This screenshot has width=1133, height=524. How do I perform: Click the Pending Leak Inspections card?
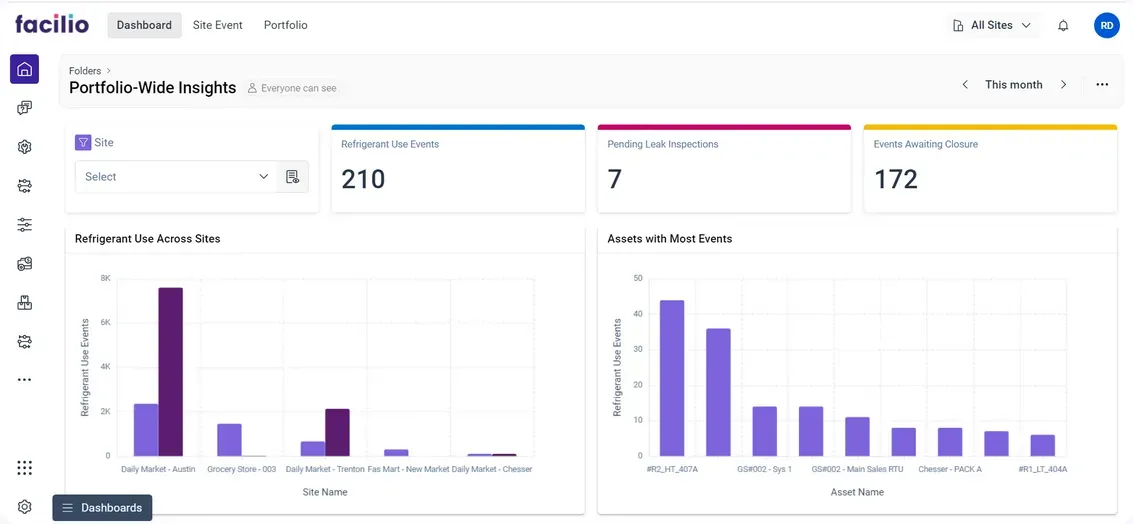(724, 168)
